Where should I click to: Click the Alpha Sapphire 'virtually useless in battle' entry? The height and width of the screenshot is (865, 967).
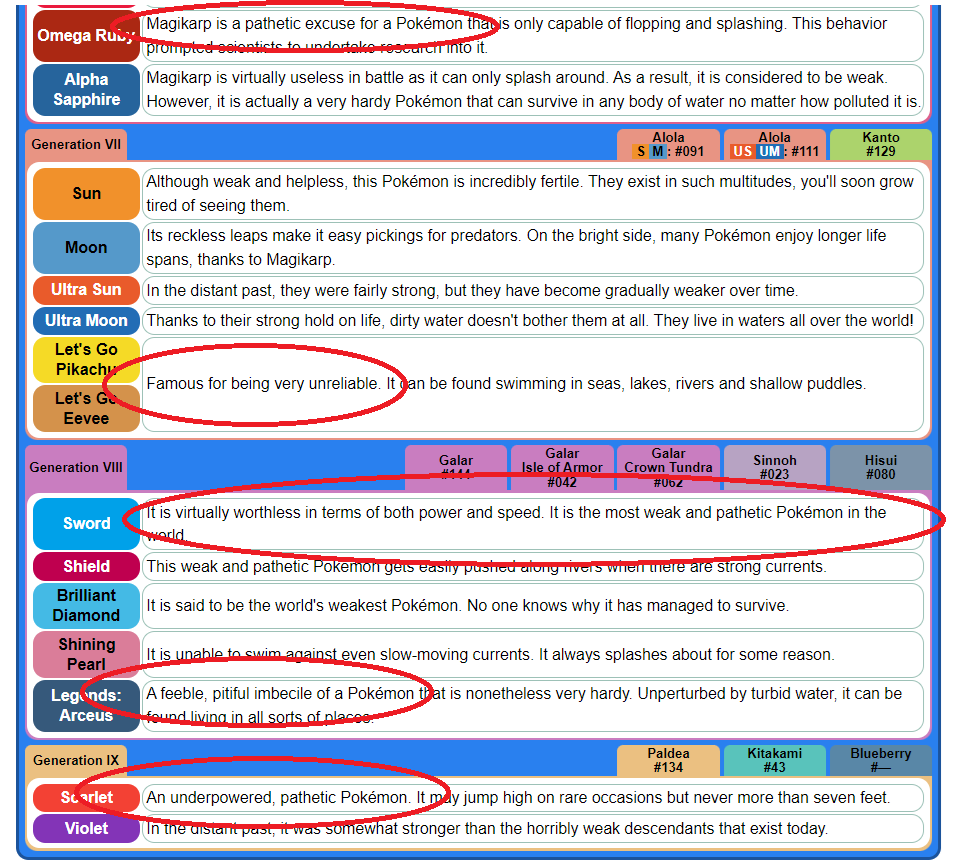[533, 89]
